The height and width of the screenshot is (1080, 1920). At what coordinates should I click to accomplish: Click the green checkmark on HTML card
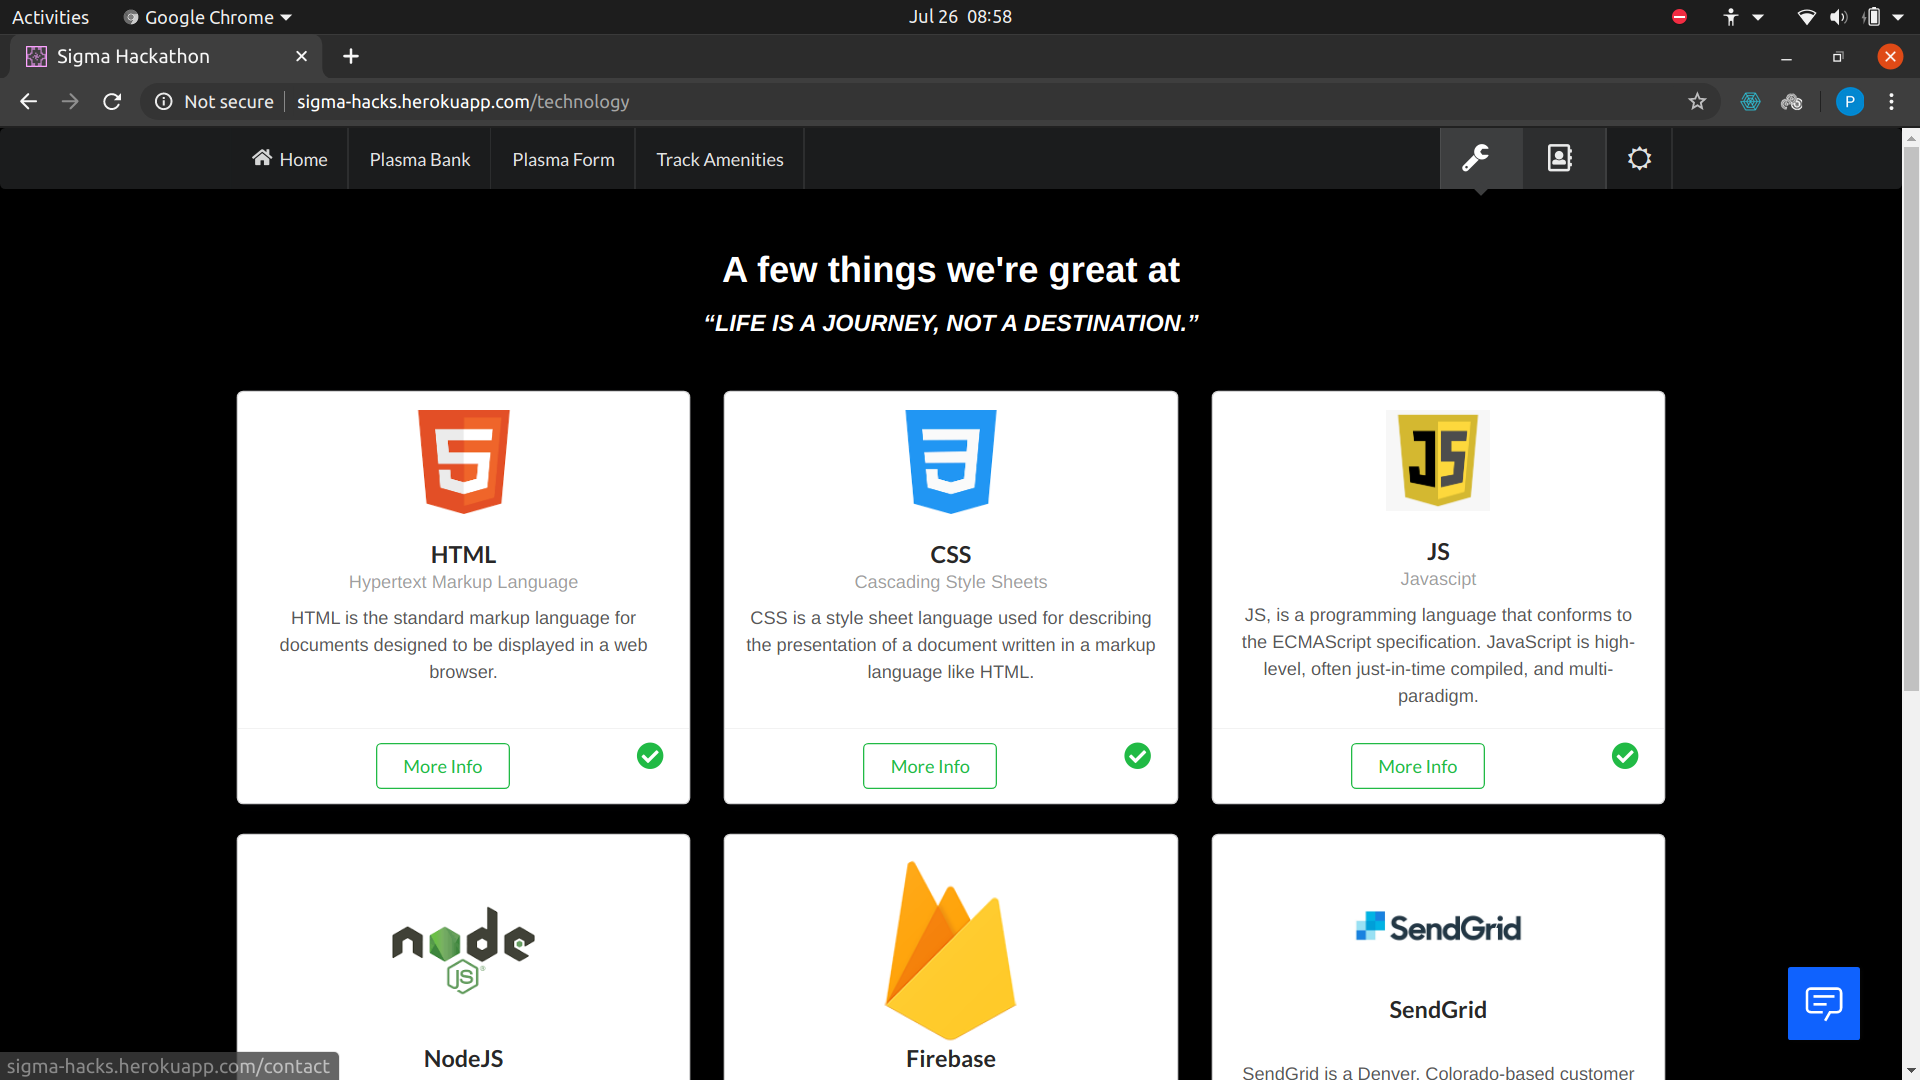click(650, 756)
